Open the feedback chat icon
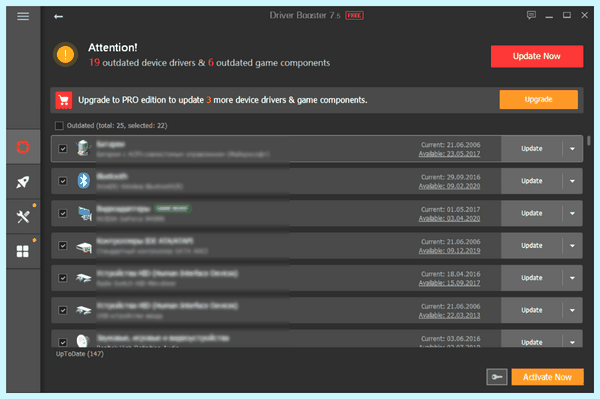This screenshot has height=399, width=600. pyautogui.click(x=531, y=15)
